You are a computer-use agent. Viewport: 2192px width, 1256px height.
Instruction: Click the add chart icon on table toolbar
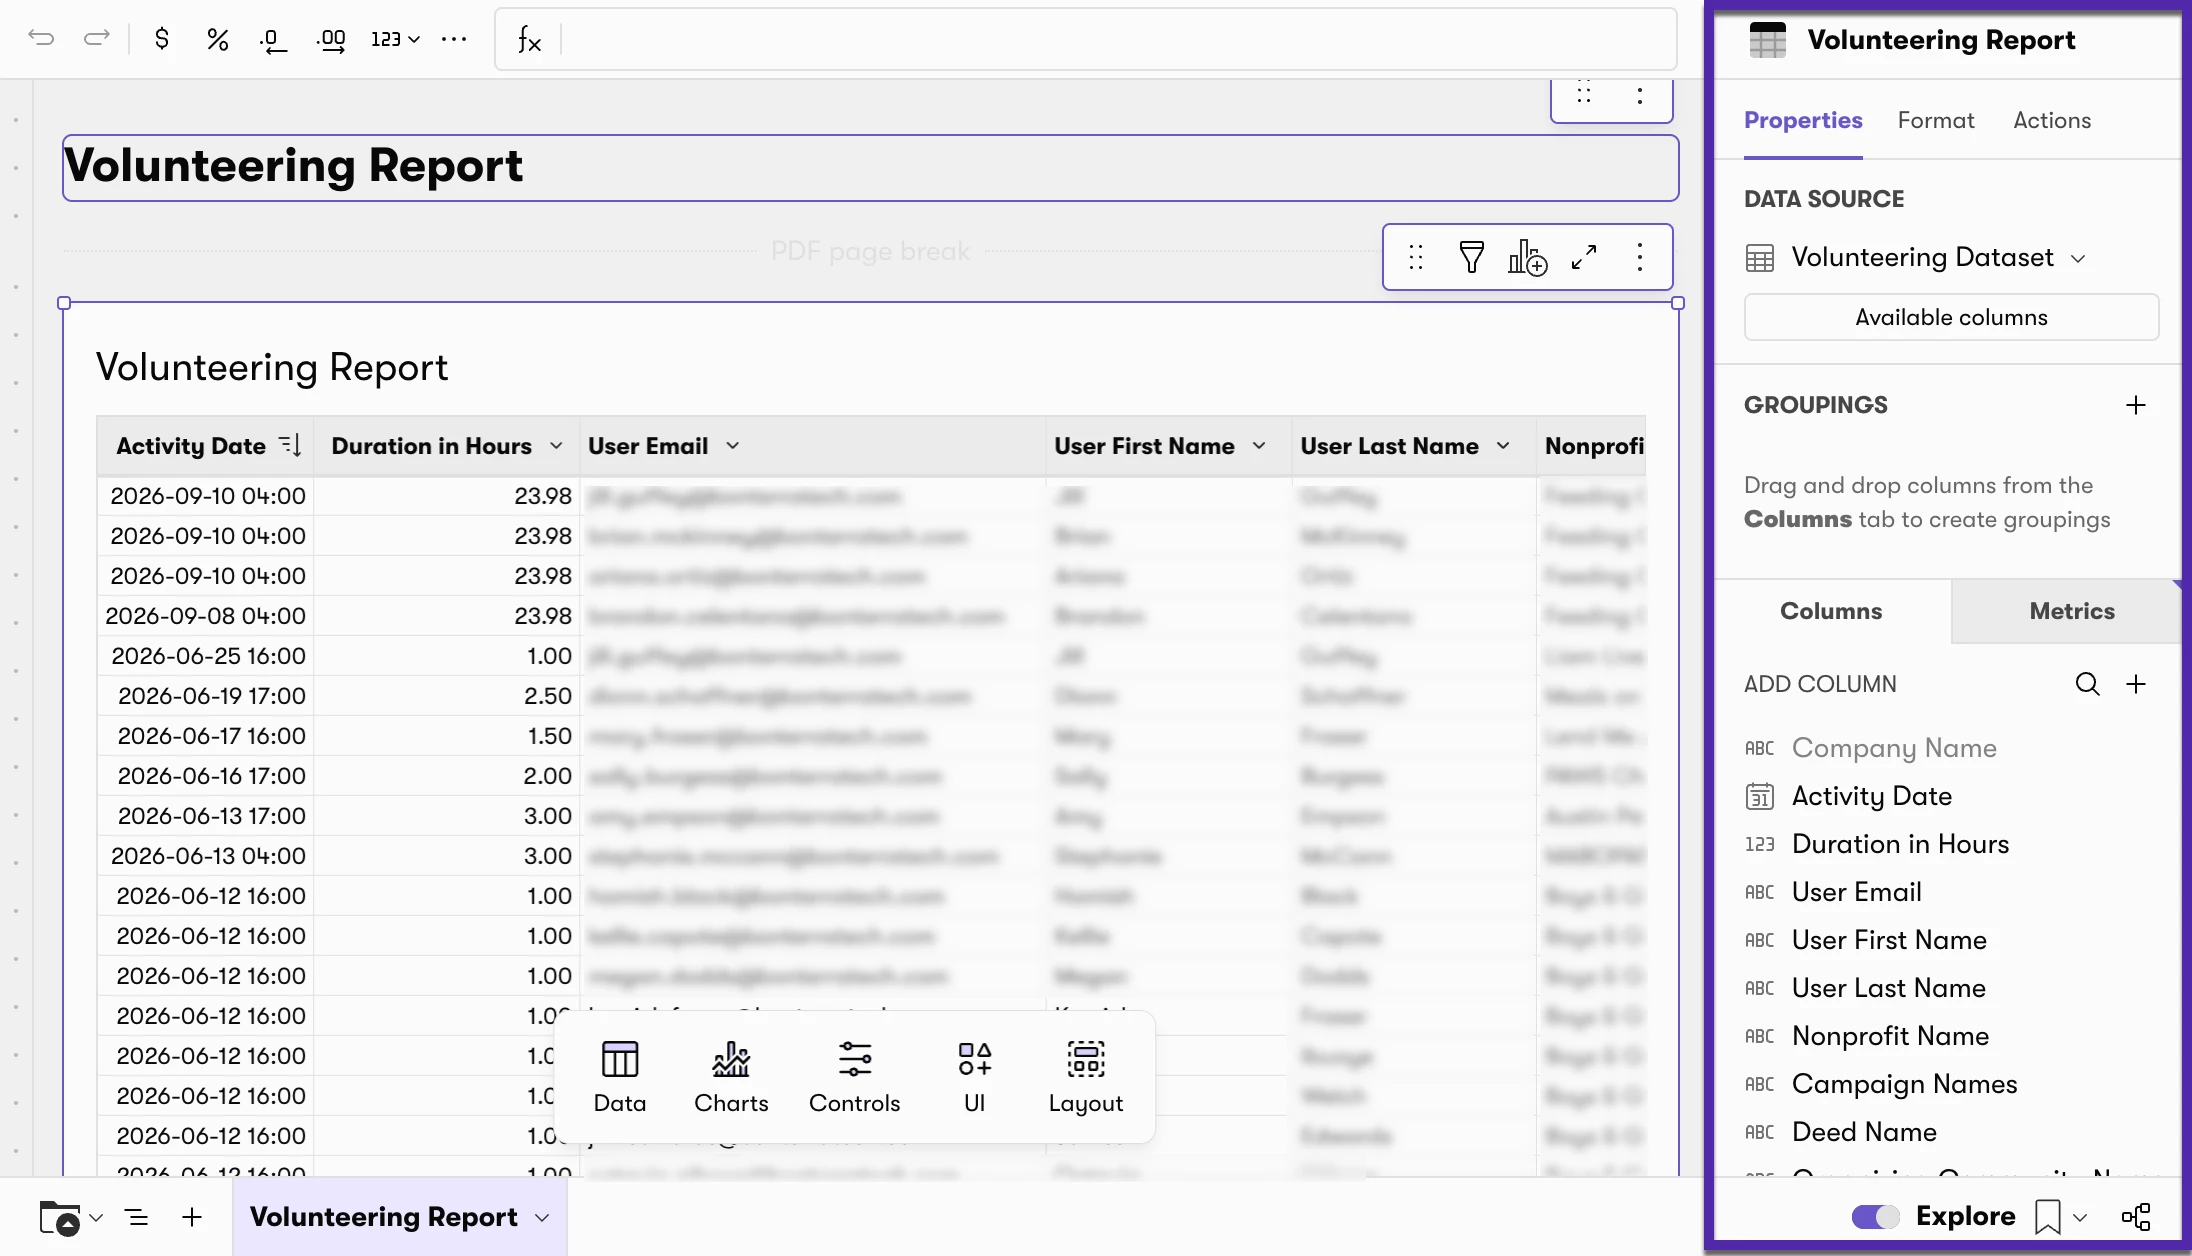(x=1527, y=257)
